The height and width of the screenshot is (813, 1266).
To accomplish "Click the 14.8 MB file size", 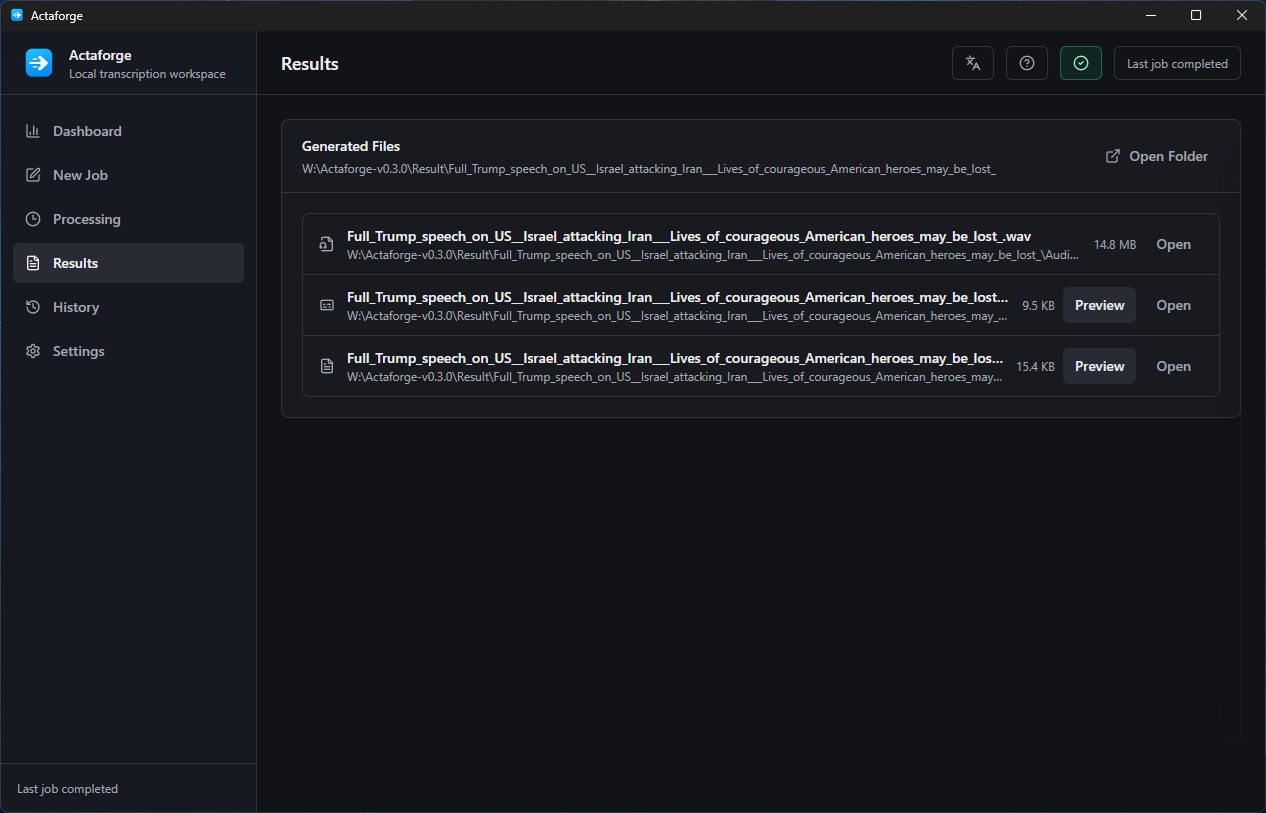I will coord(1114,244).
